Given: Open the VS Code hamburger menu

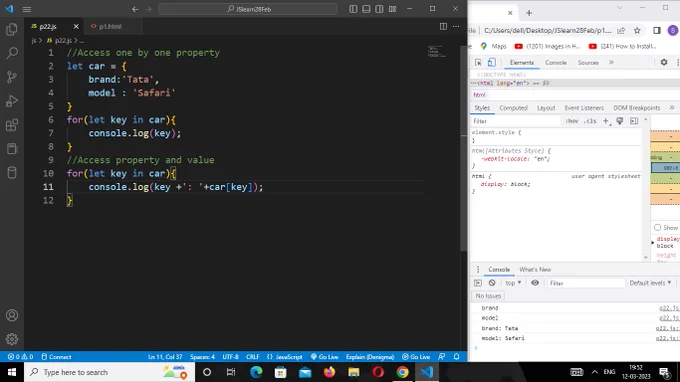Looking at the screenshot, I should coord(27,9).
